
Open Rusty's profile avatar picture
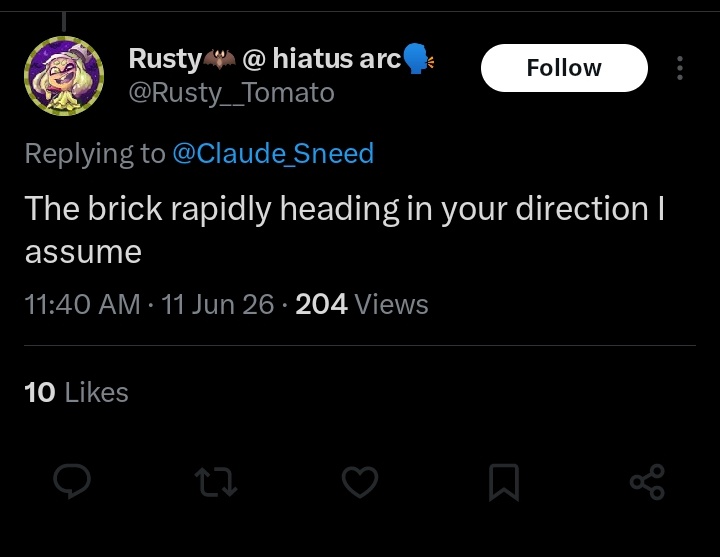click(x=64, y=76)
